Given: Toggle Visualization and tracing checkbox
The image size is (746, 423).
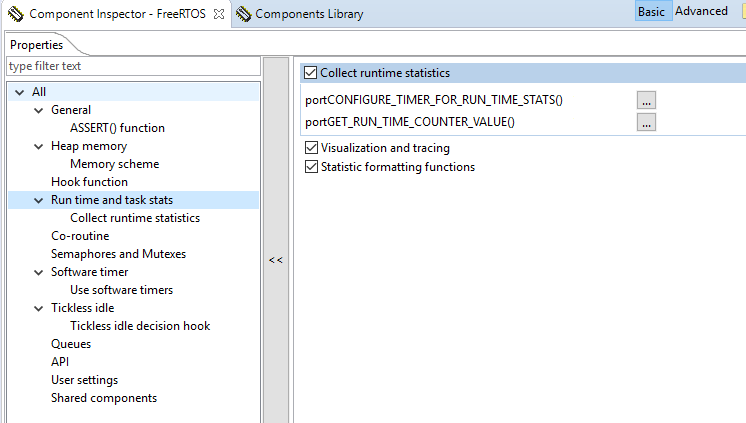Looking at the screenshot, I should tap(311, 148).
